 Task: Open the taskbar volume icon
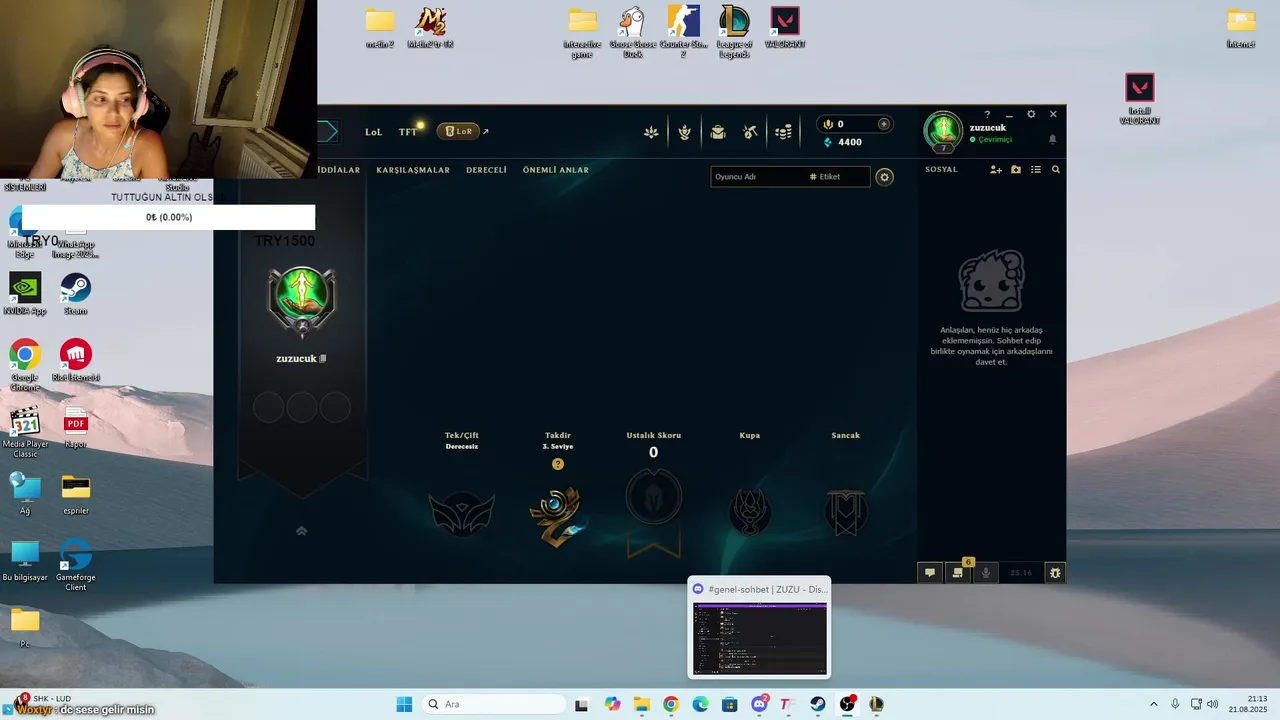tap(1212, 704)
